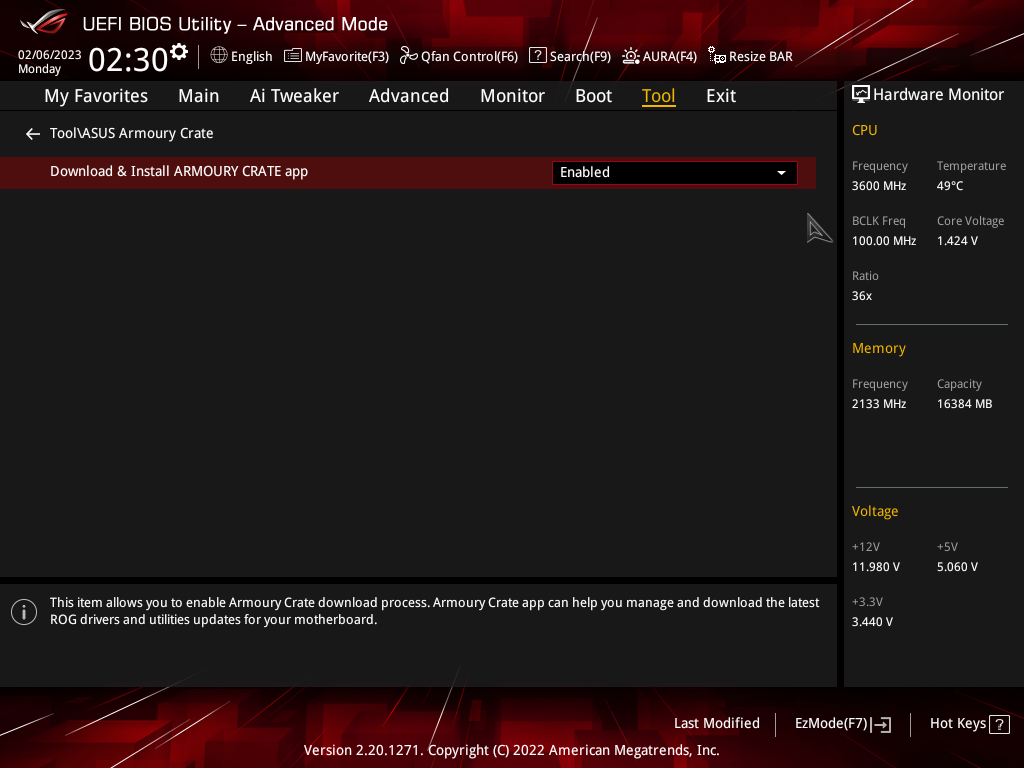Click the Hardware Monitor title
The width and height of the screenshot is (1024, 768).
(x=938, y=95)
